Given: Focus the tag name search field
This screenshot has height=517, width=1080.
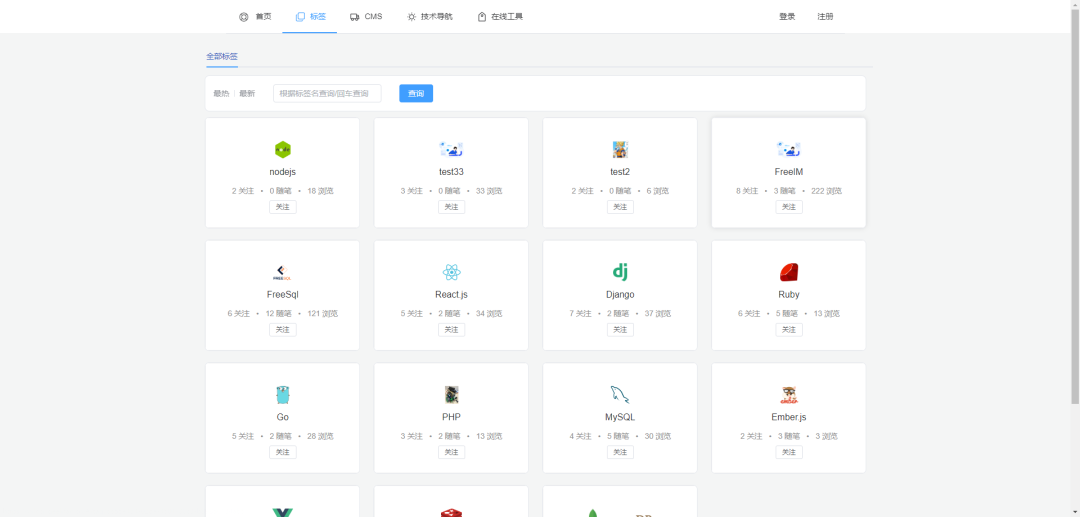Looking at the screenshot, I should (327, 94).
